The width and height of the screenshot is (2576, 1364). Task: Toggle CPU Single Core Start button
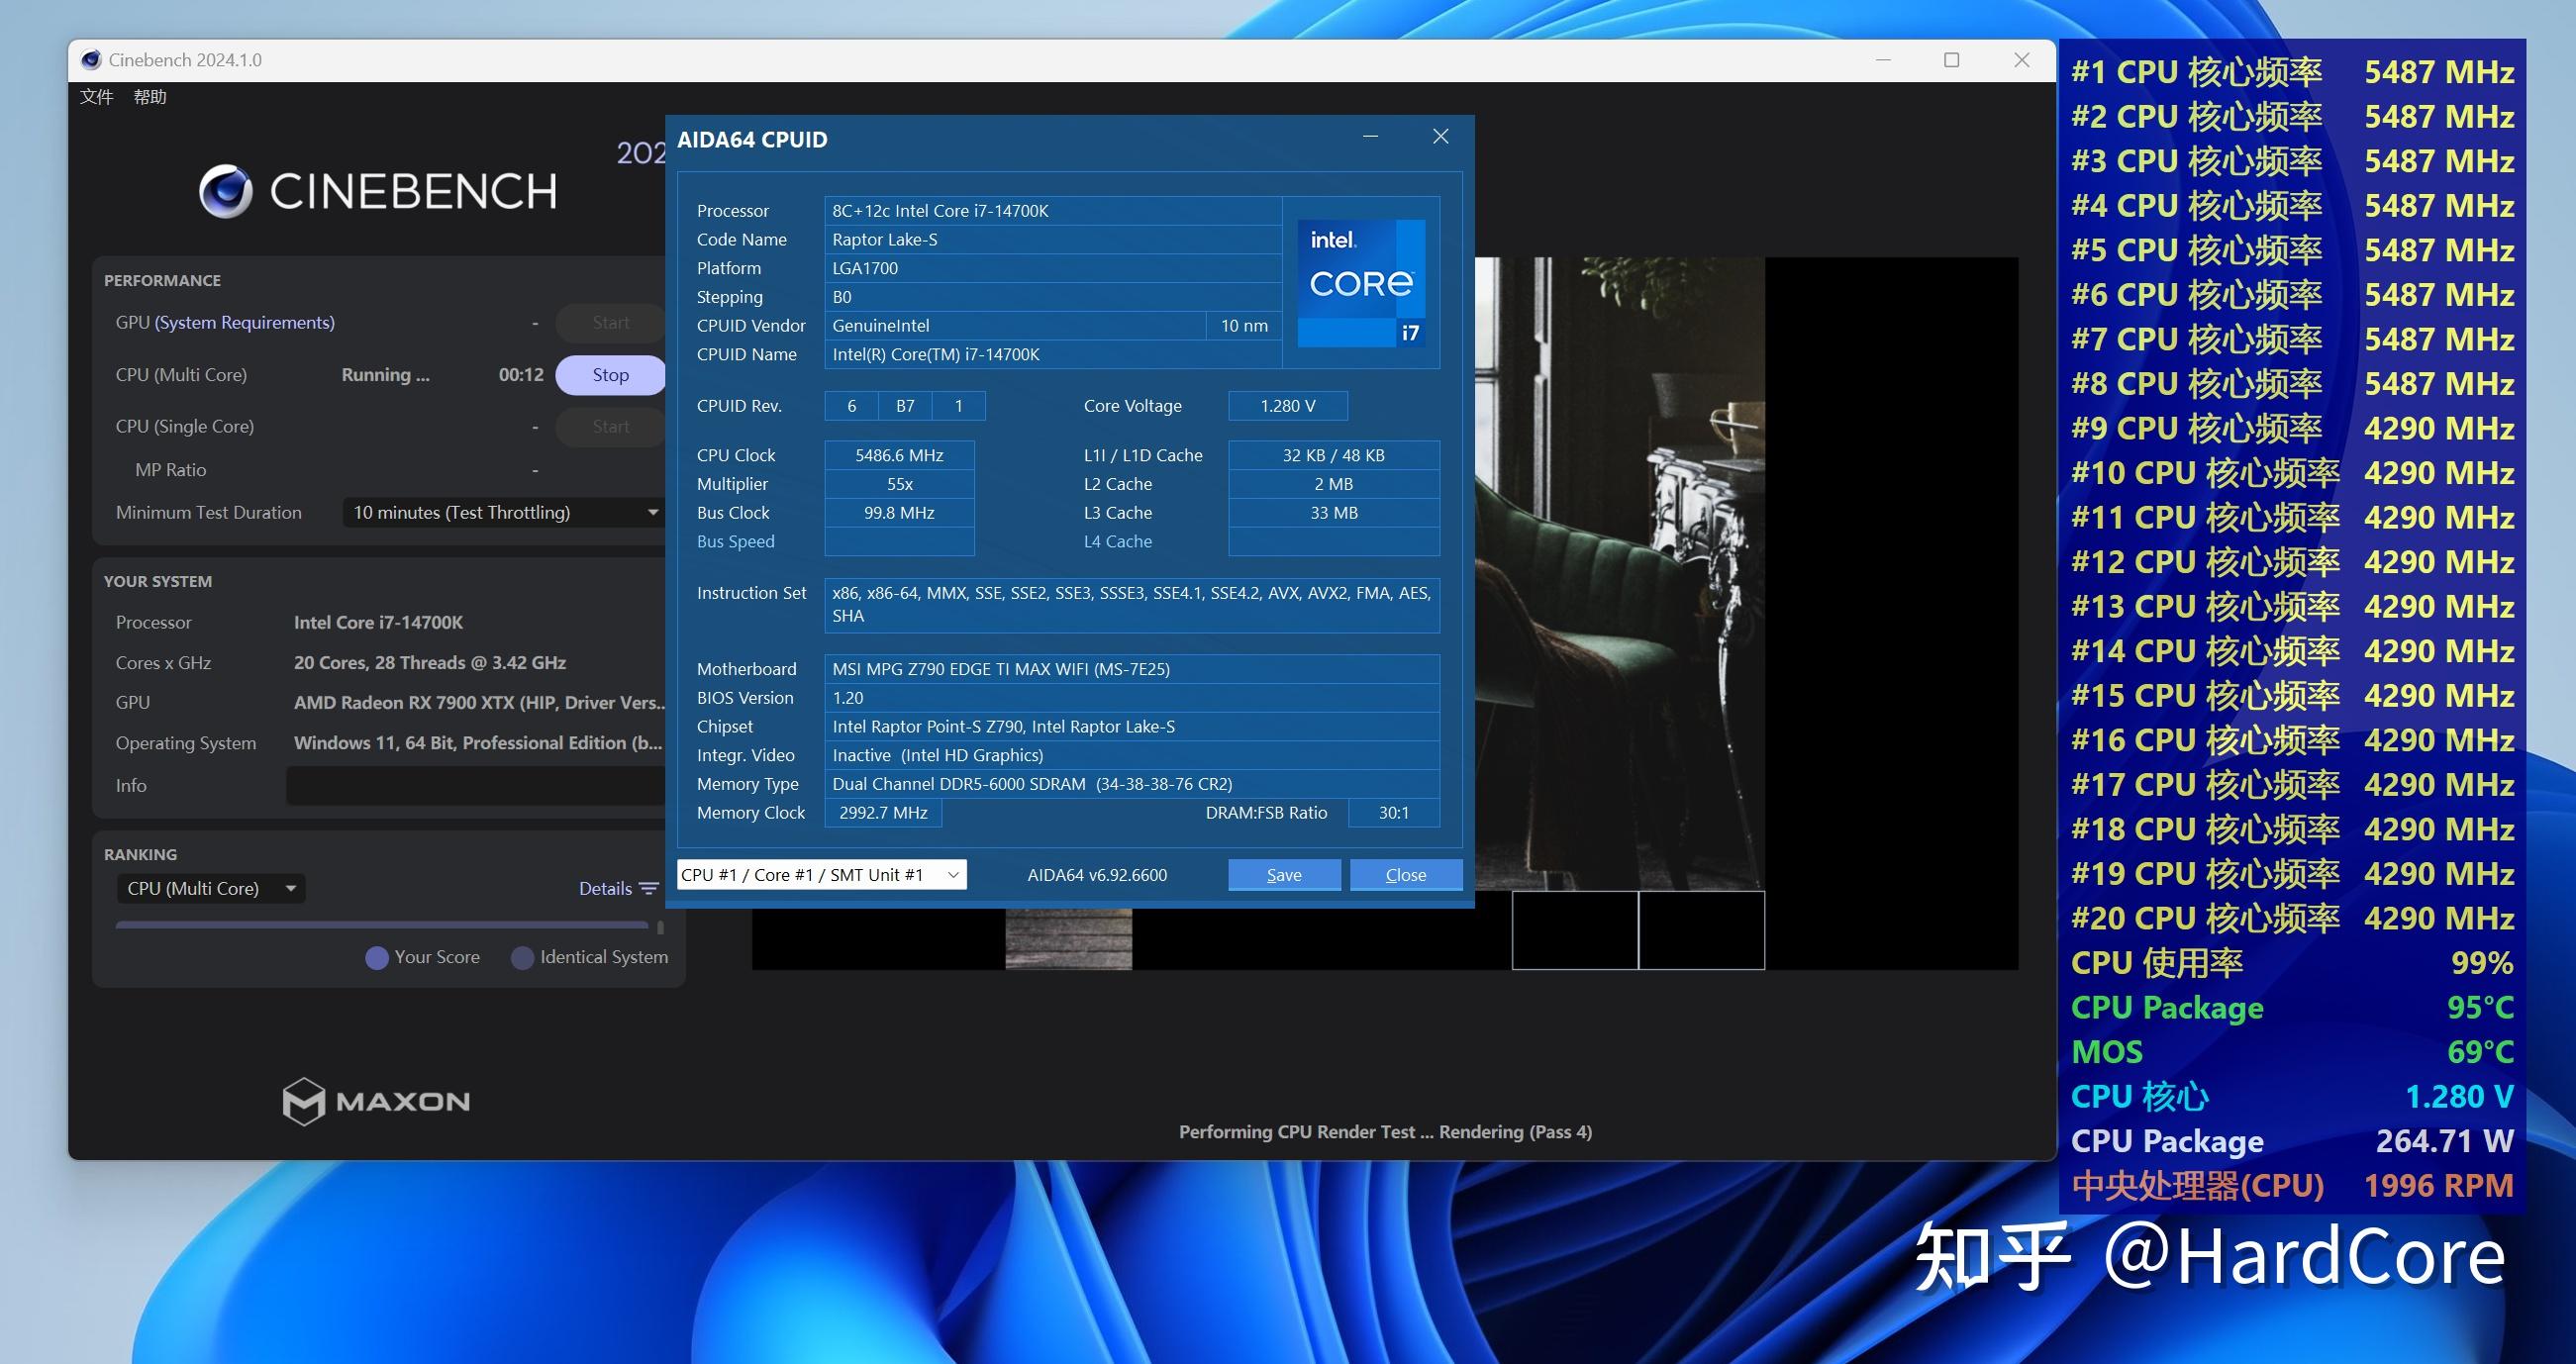click(x=610, y=426)
